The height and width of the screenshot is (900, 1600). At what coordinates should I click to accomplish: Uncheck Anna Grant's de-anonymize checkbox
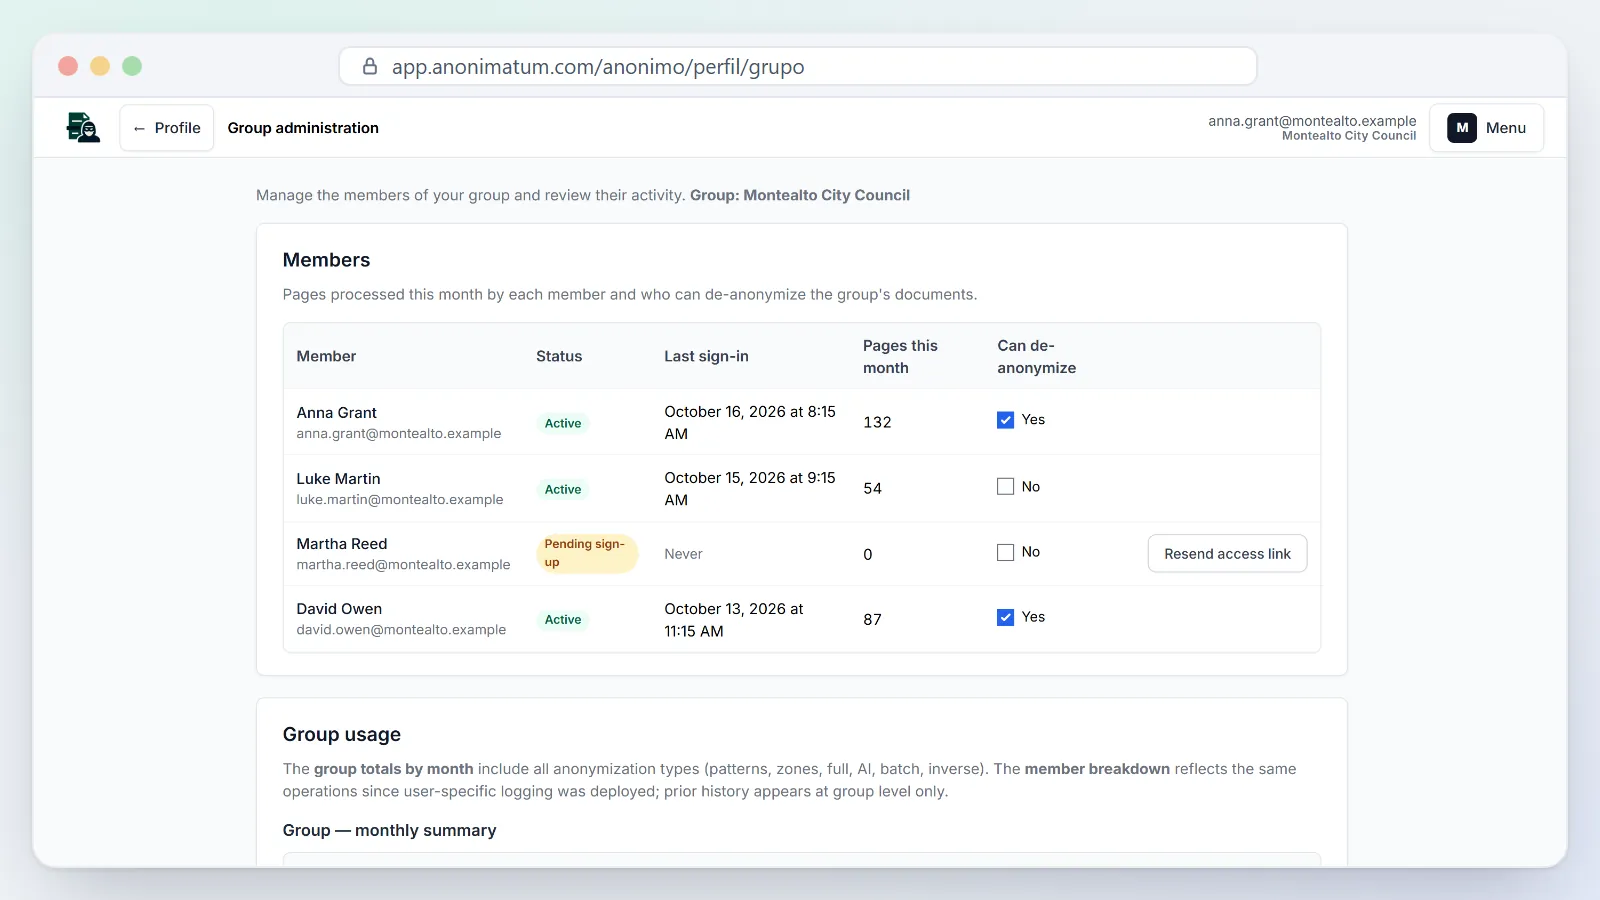pyautogui.click(x=1005, y=420)
